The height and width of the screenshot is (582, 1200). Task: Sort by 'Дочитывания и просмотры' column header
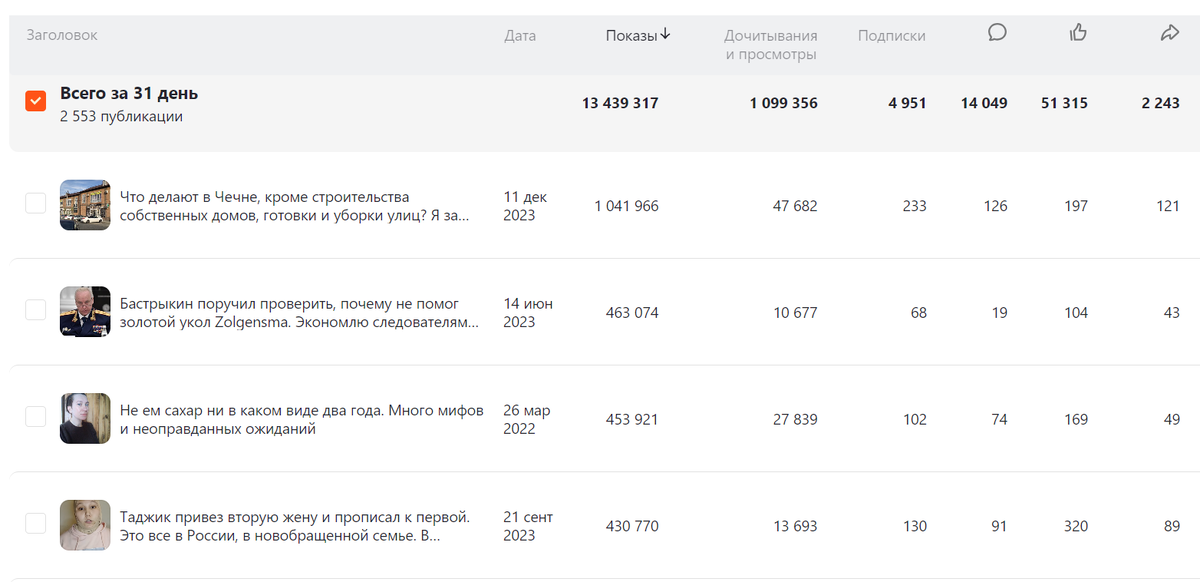coord(770,45)
